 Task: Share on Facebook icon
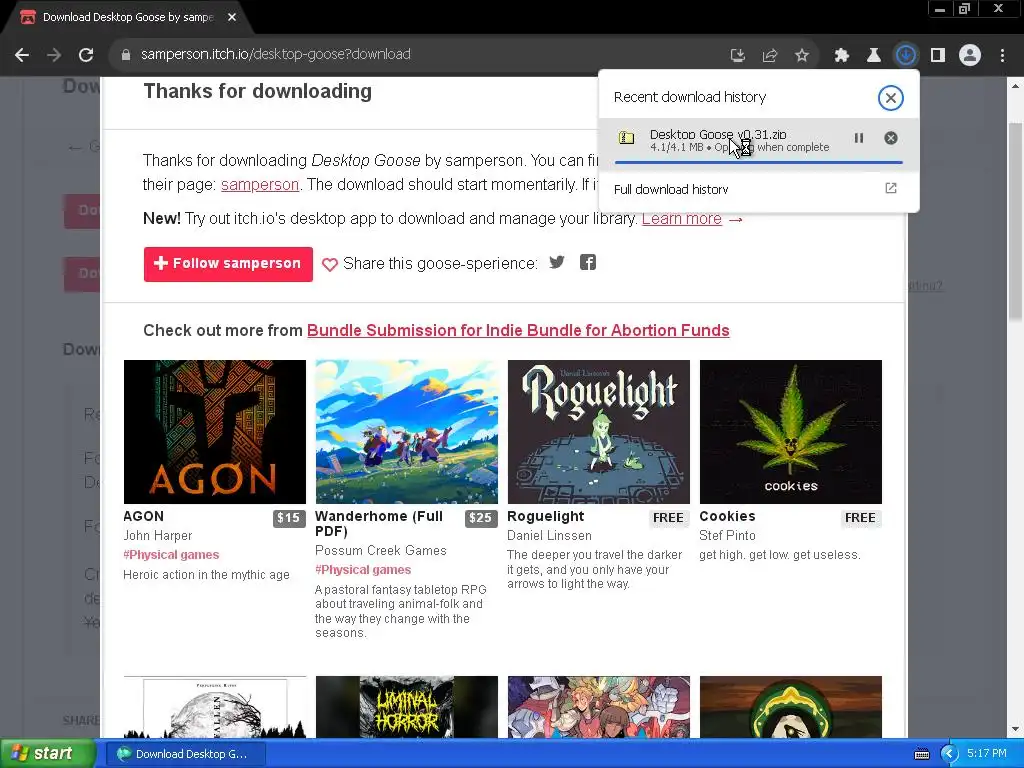point(588,263)
